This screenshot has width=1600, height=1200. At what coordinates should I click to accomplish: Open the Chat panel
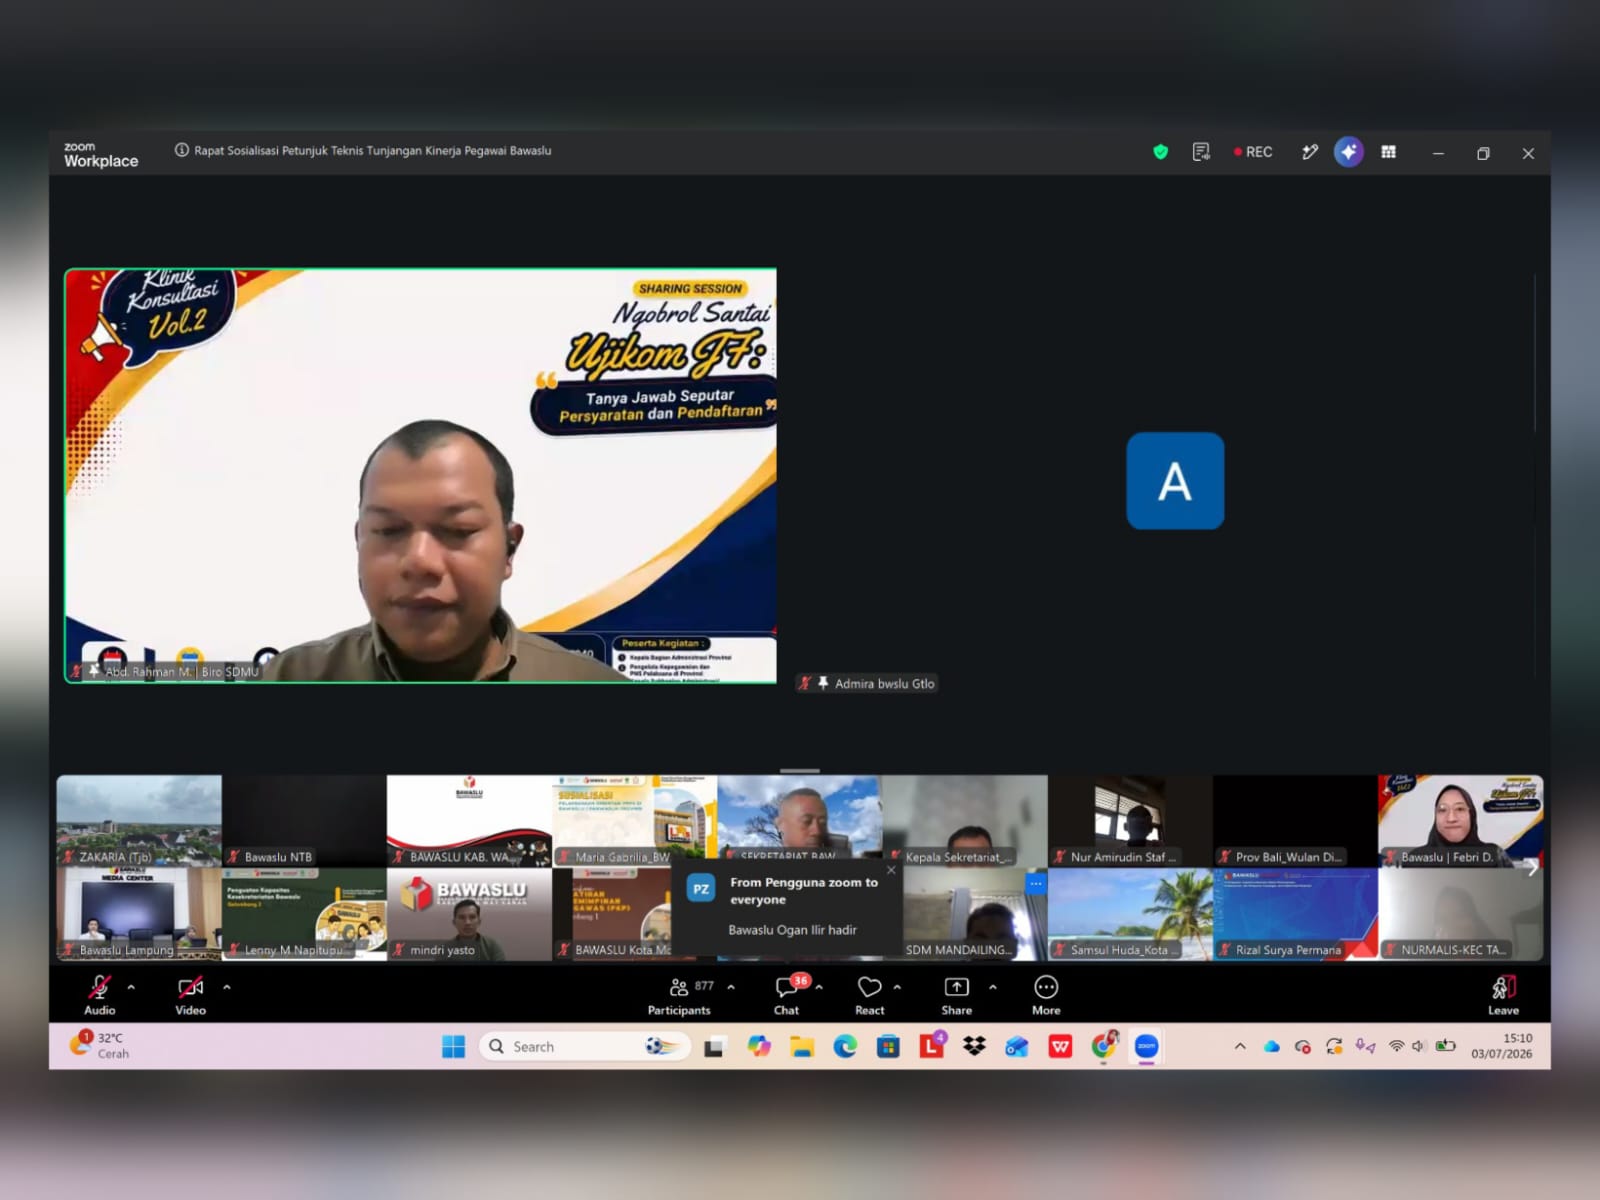[x=787, y=995]
